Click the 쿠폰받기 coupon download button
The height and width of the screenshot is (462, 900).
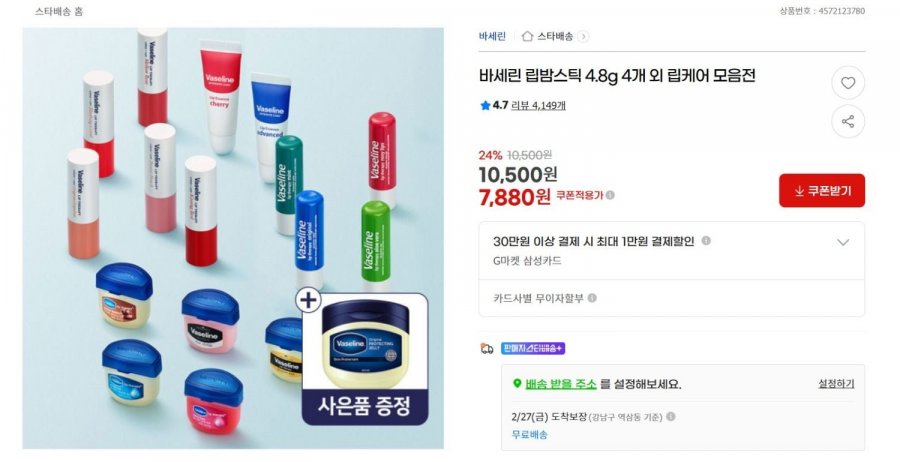822,190
